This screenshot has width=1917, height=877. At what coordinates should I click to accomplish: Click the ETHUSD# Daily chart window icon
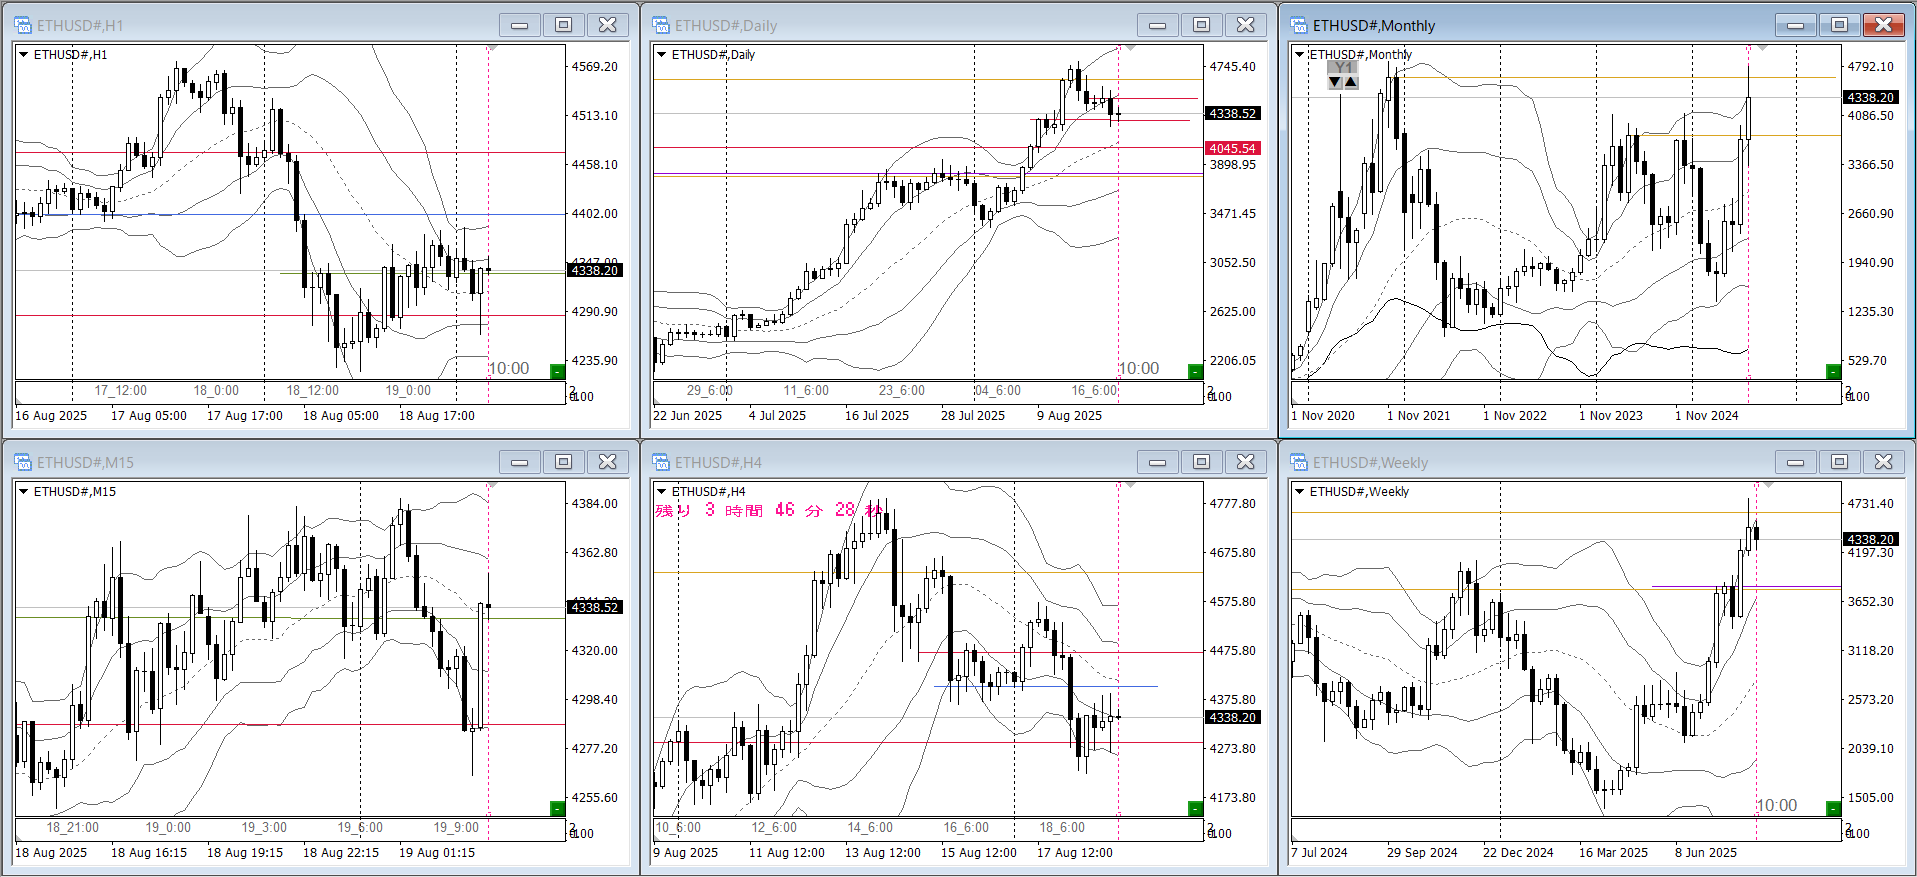click(x=660, y=25)
